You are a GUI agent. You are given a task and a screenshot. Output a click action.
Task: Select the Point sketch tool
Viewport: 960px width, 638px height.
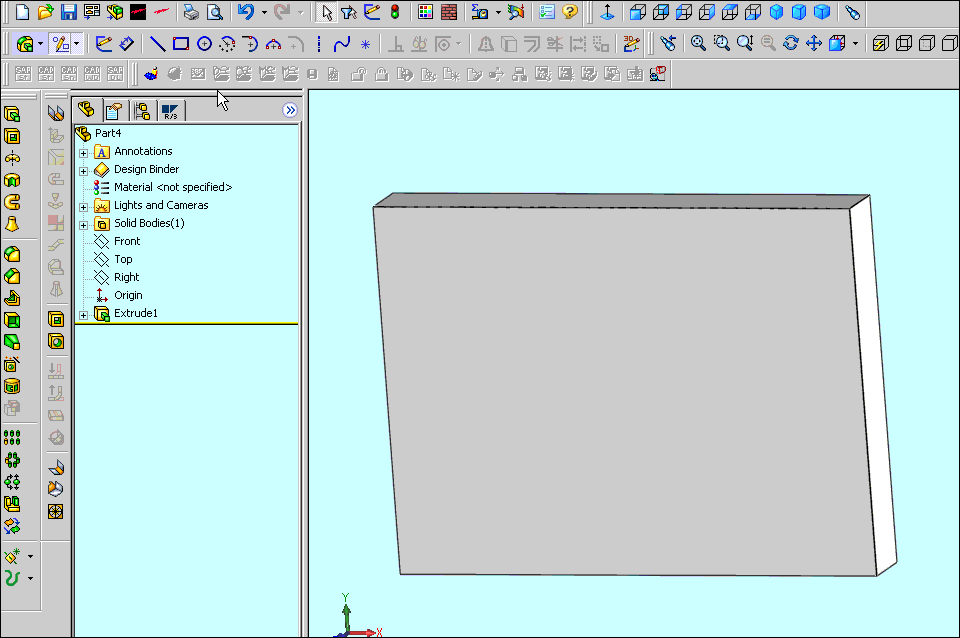(x=366, y=44)
